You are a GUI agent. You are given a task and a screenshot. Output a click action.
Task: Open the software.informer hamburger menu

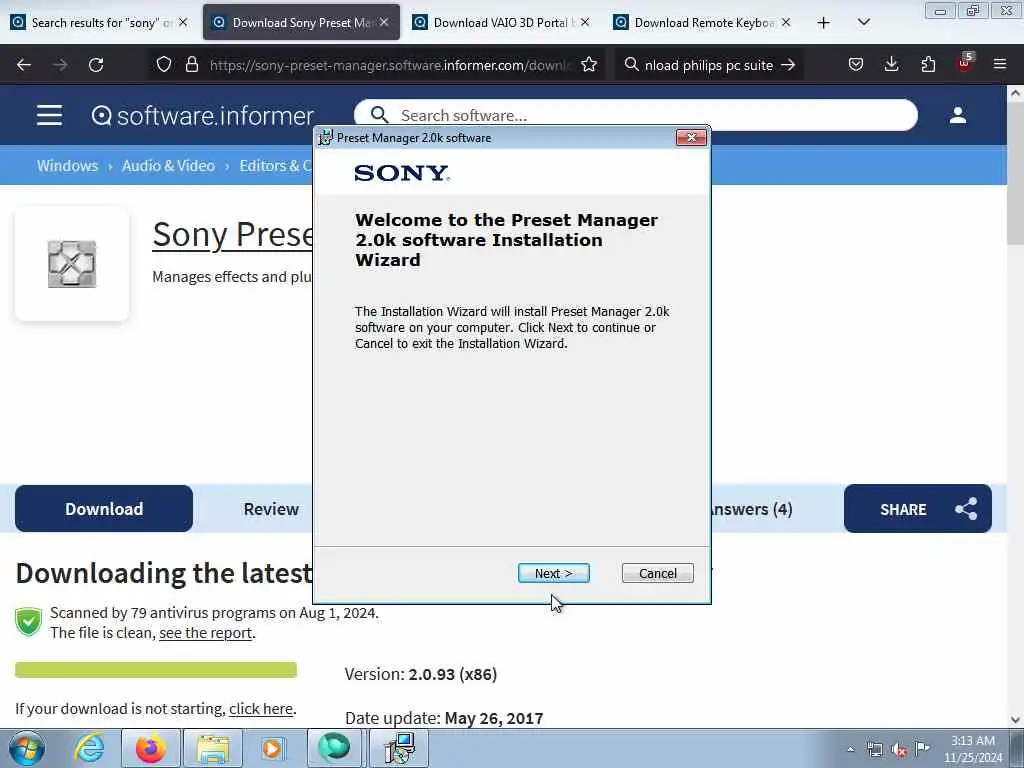coord(50,115)
